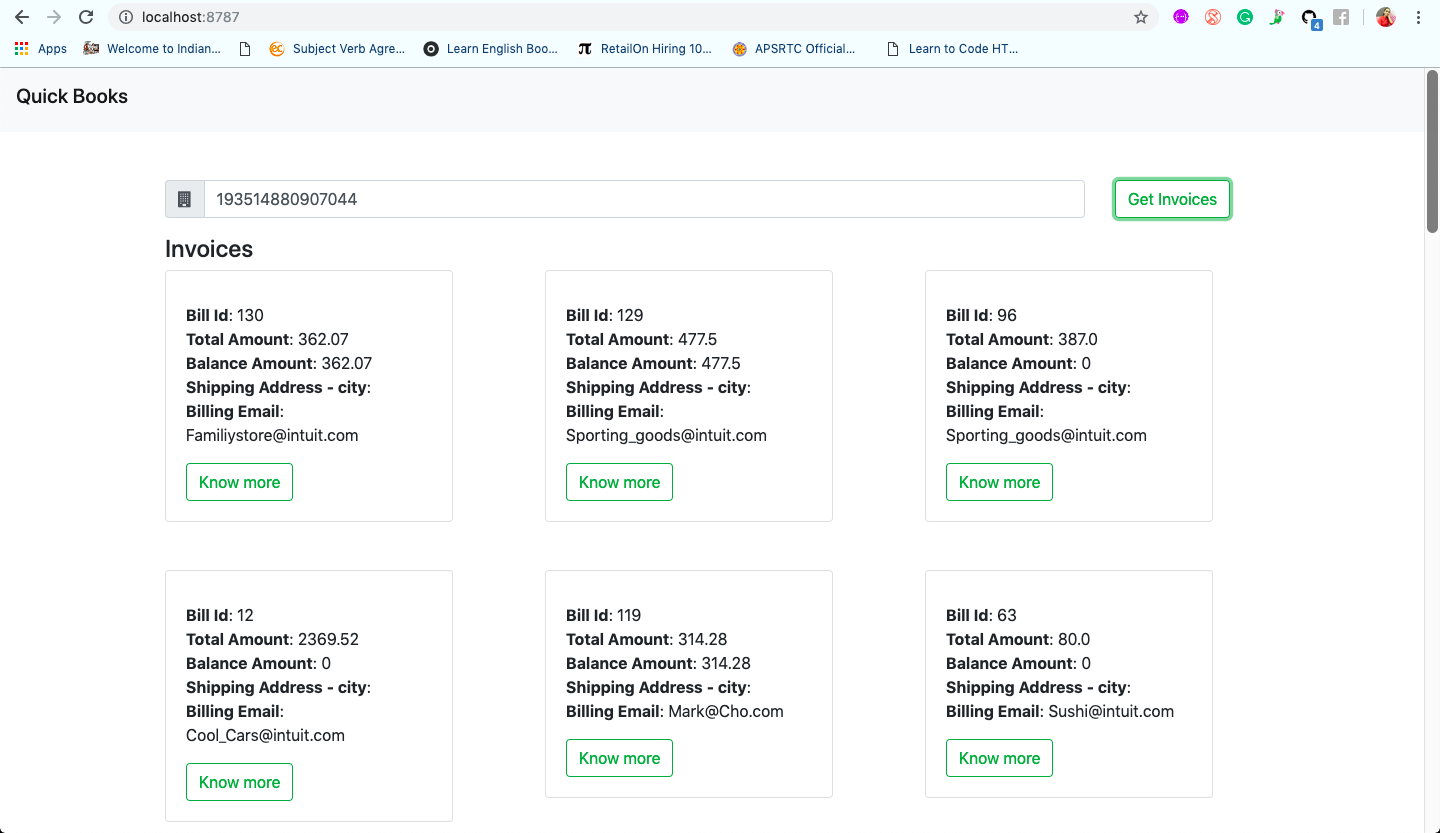This screenshot has height=833, width=1440.
Task: Click the Get Invoices button
Action: pyautogui.click(x=1172, y=199)
